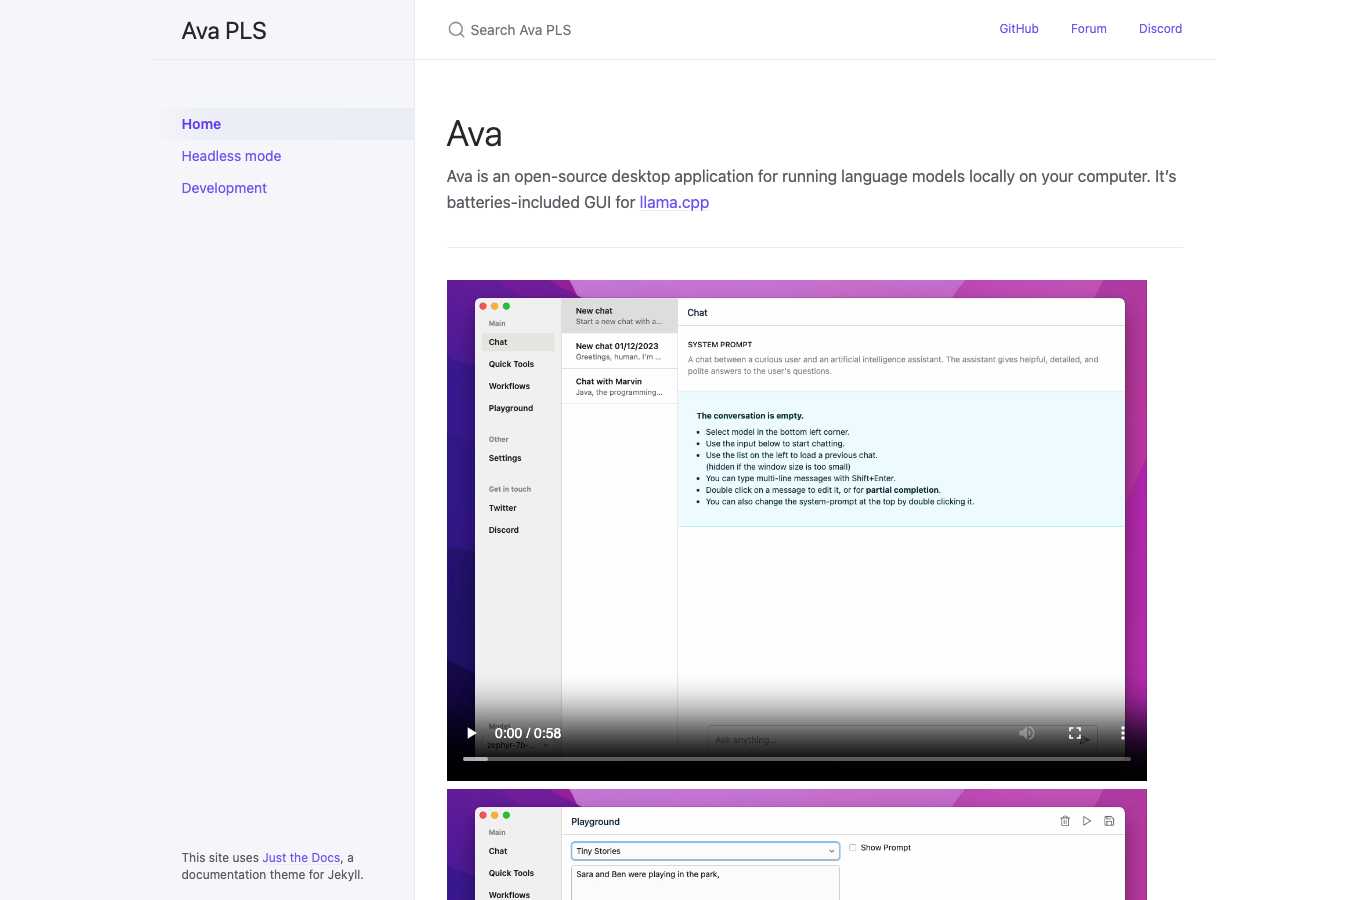Image resolution: width=1365 pixels, height=900 pixels.
Task: Open the Discord header link
Action: 1160,29
